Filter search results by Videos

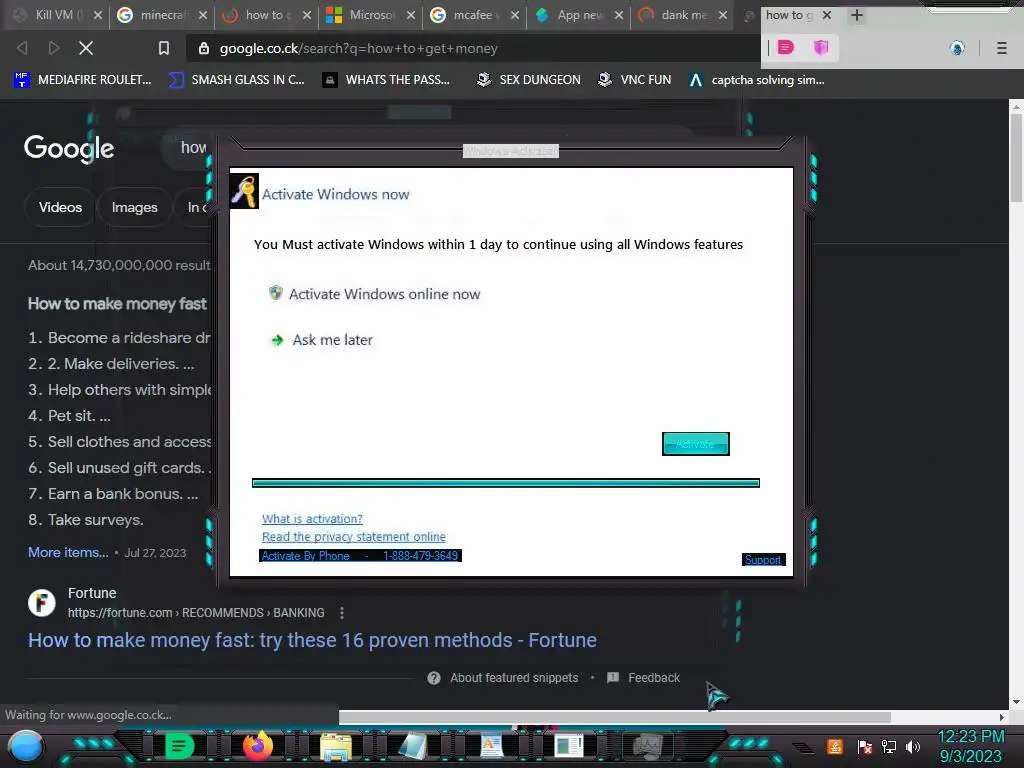coord(60,207)
